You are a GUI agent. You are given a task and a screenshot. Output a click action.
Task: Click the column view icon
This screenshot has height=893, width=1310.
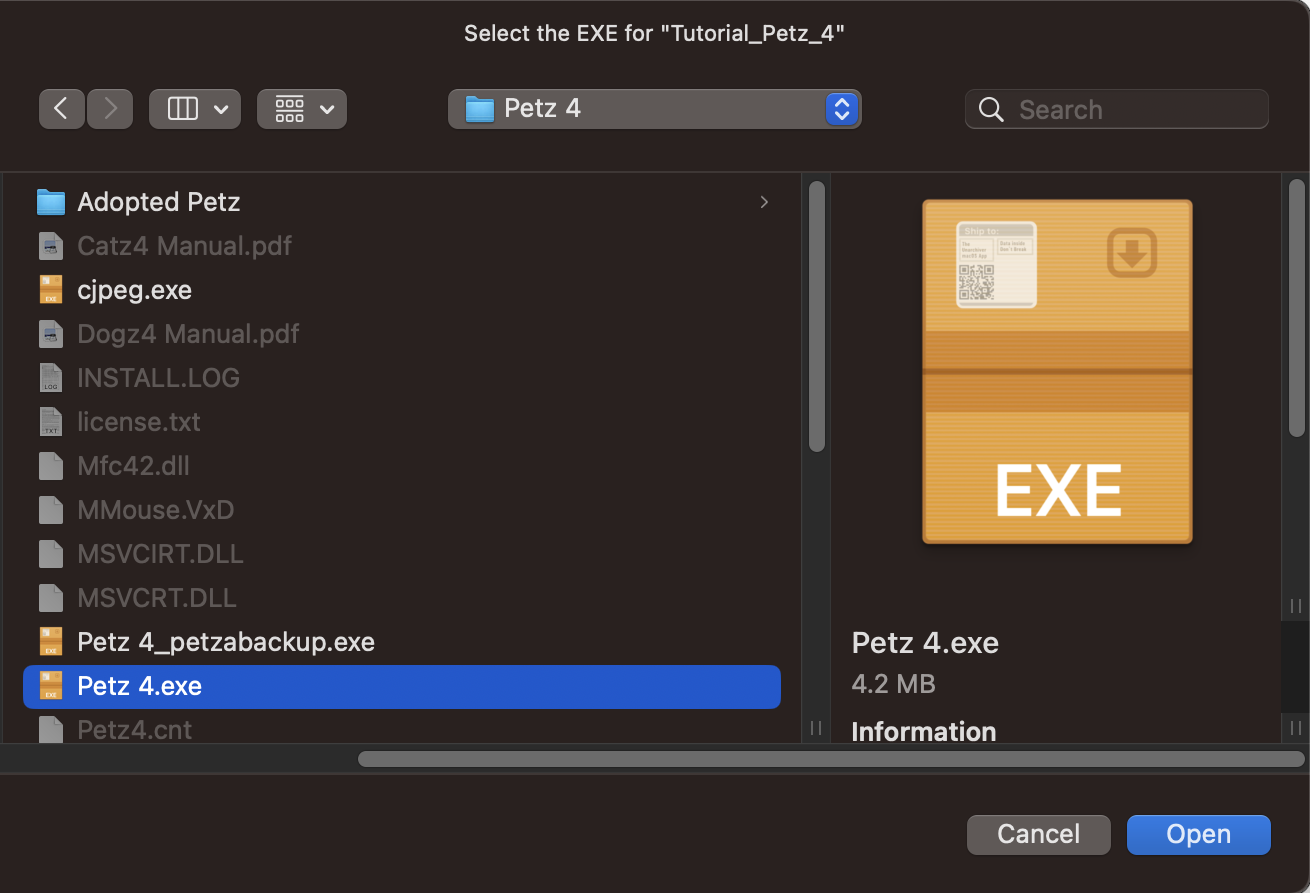point(183,109)
